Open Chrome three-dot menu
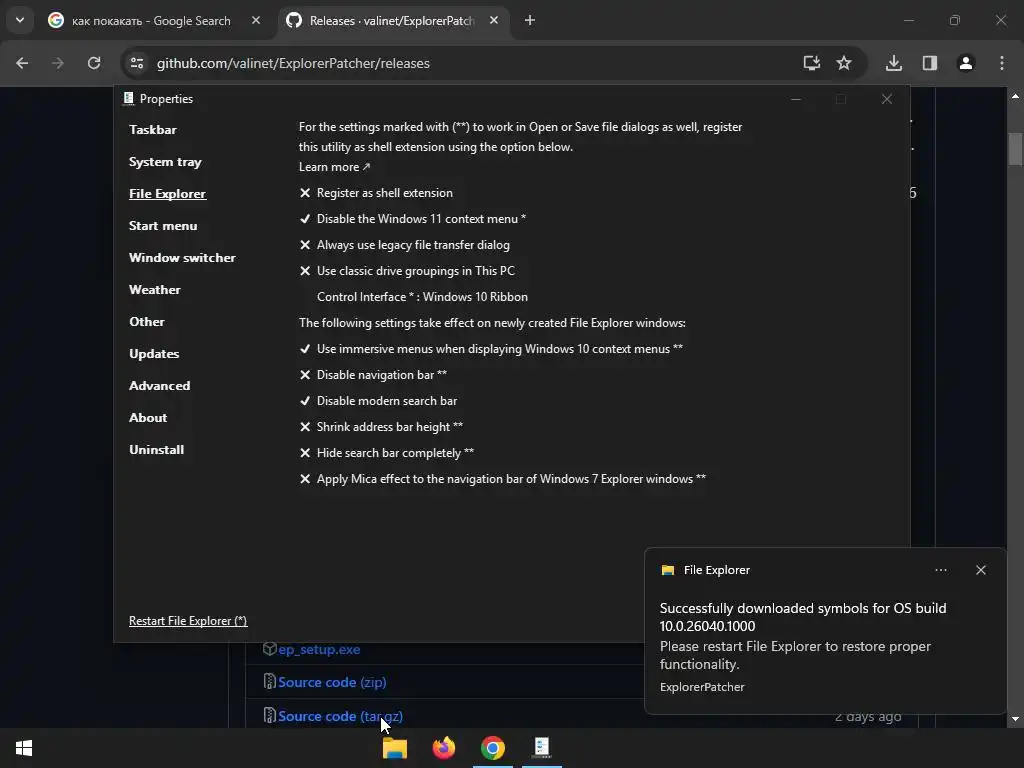This screenshot has width=1024, height=768. point(1002,63)
